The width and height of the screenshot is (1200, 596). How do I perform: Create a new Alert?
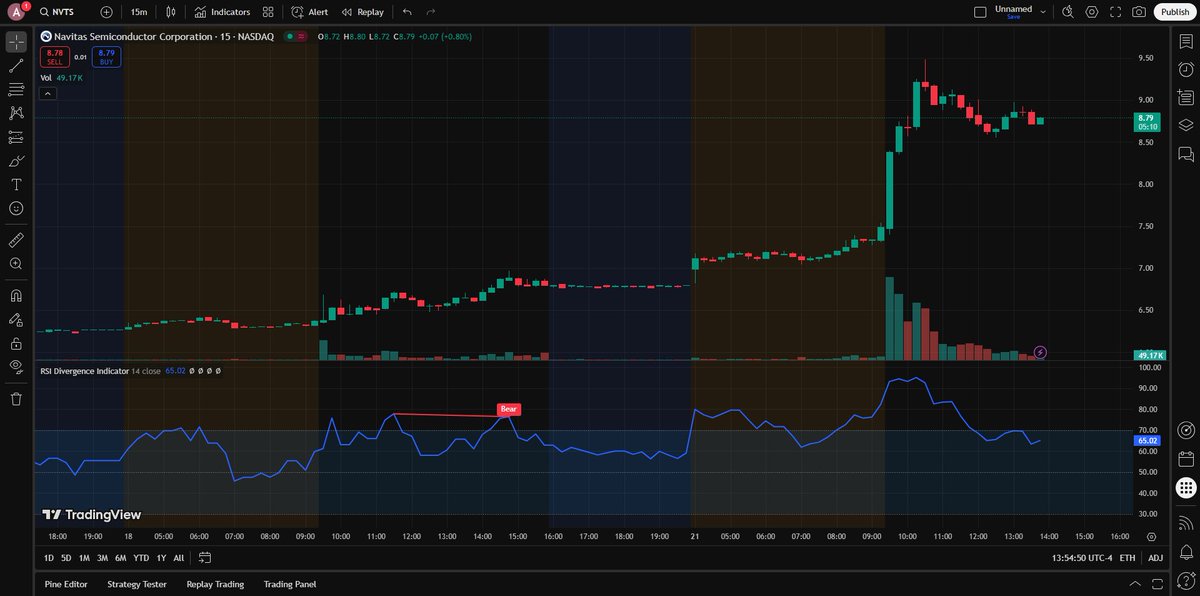(310, 12)
